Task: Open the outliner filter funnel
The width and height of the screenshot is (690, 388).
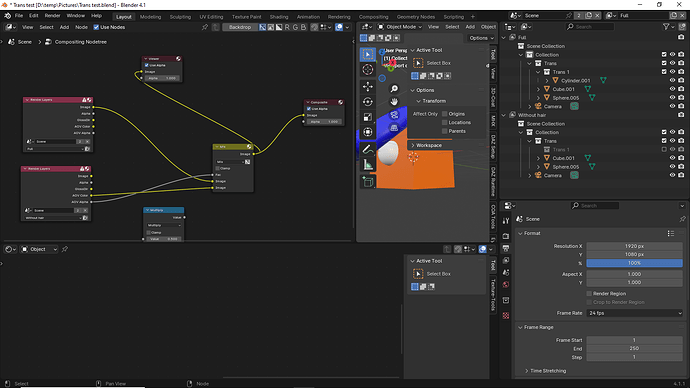Action: click(x=666, y=27)
